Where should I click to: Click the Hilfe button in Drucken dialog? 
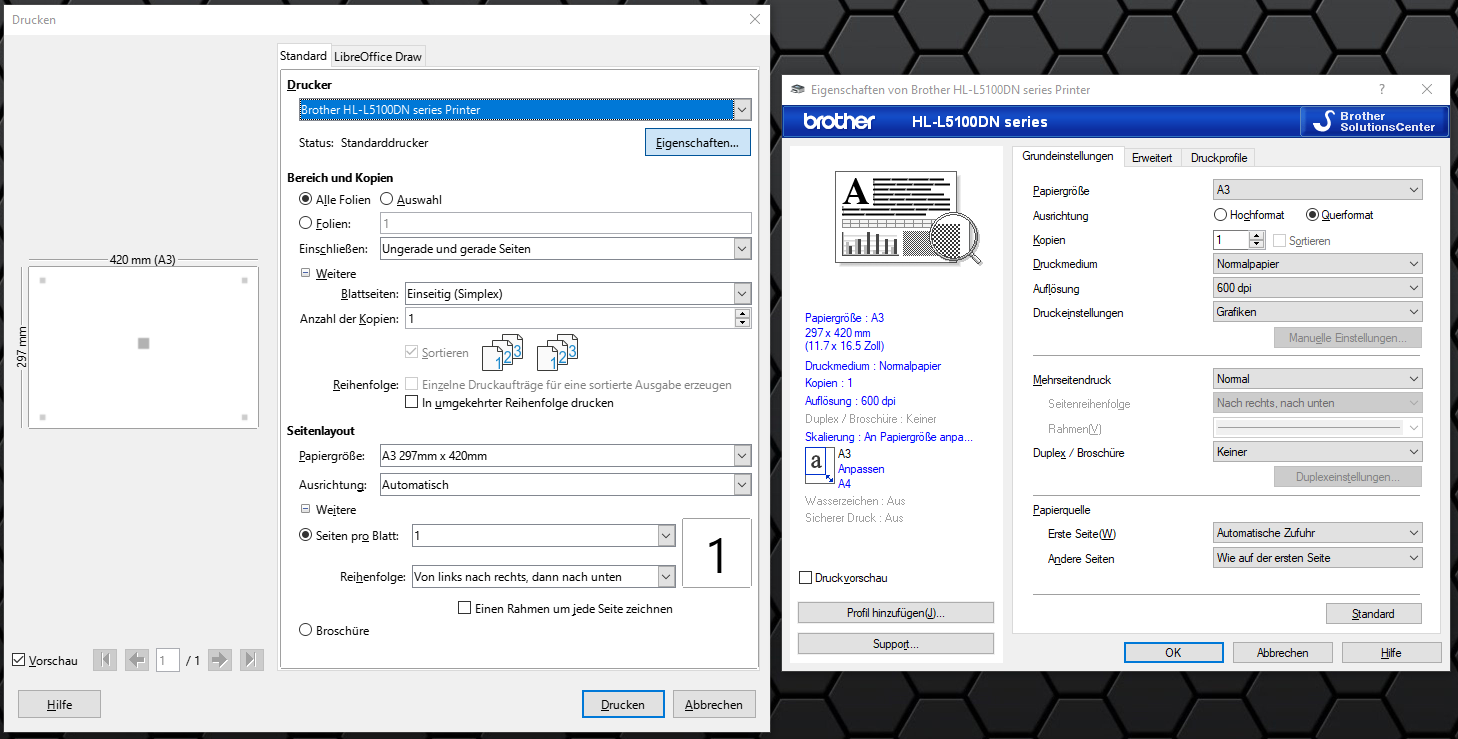pyautogui.click(x=59, y=704)
